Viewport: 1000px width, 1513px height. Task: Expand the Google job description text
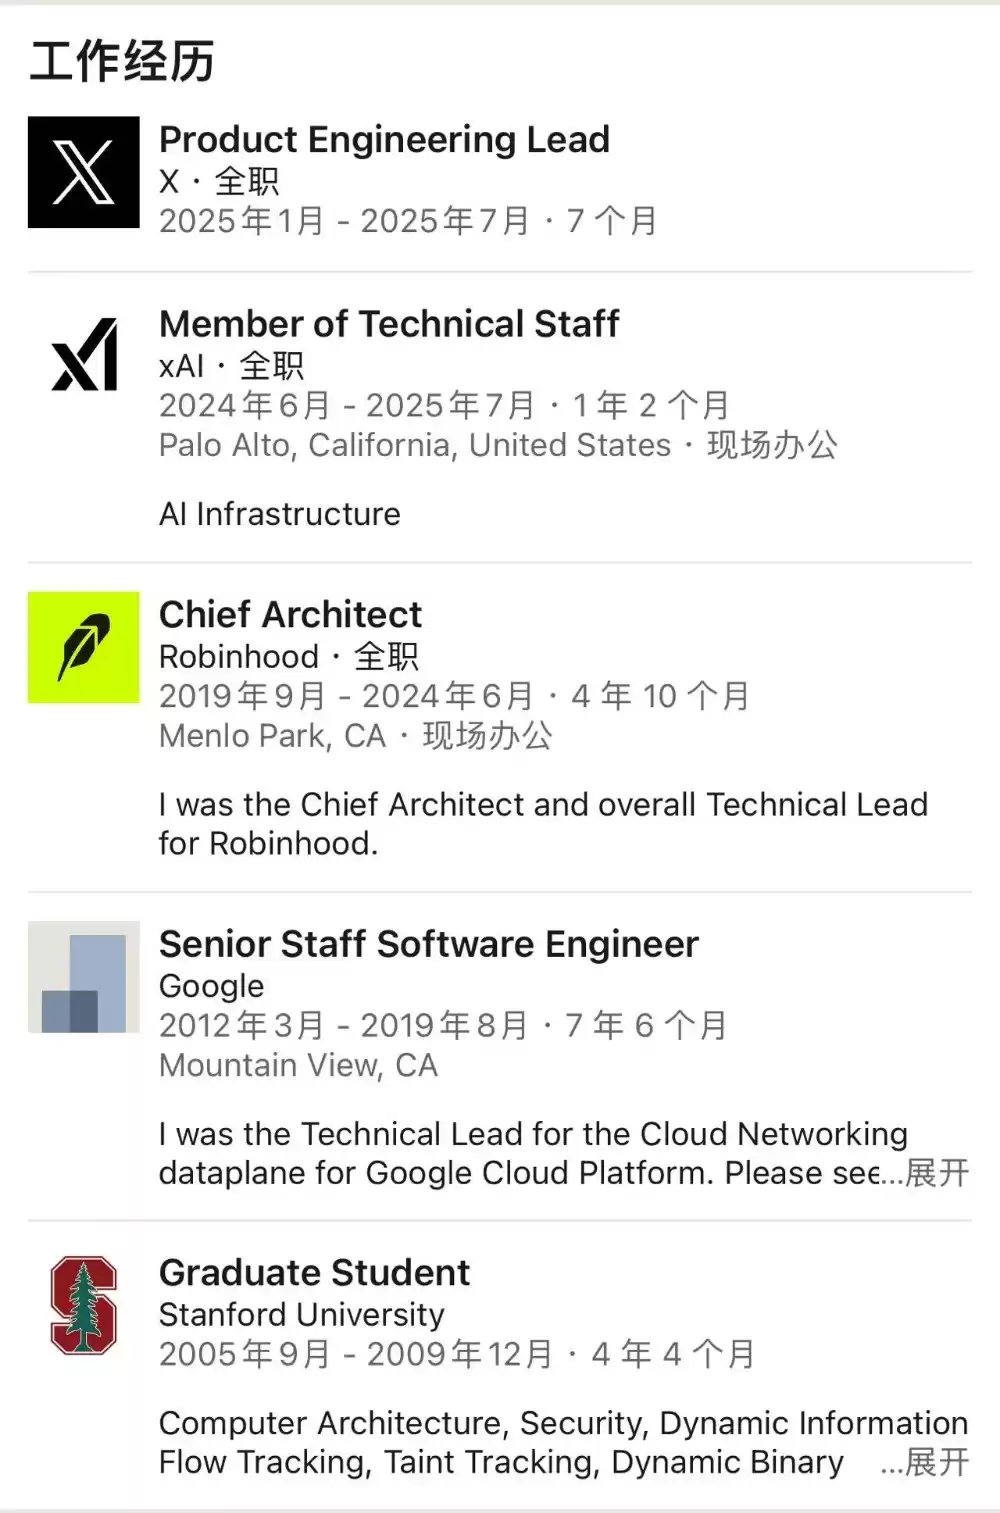(937, 1173)
